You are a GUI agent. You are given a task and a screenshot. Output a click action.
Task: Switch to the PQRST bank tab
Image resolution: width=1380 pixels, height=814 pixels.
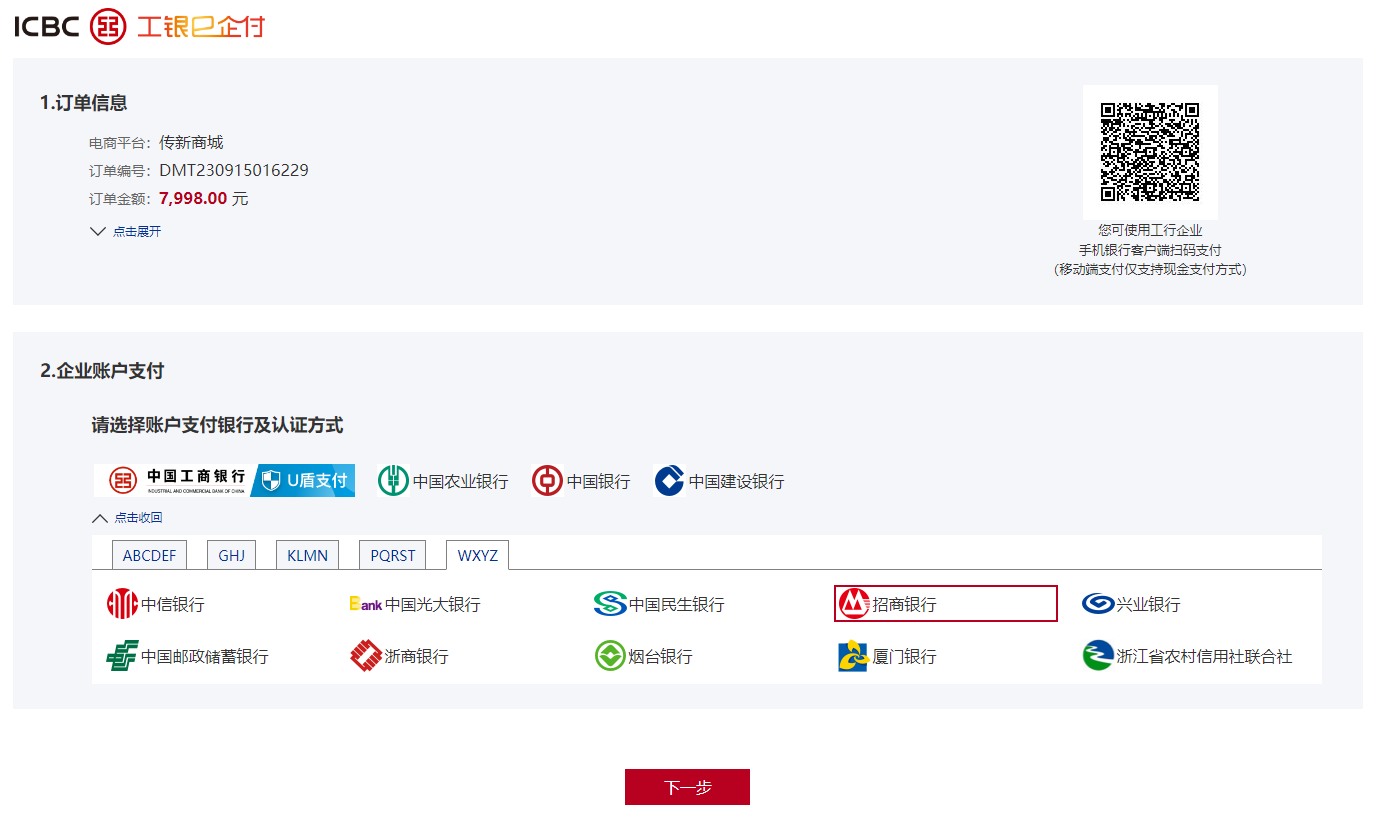(392, 555)
